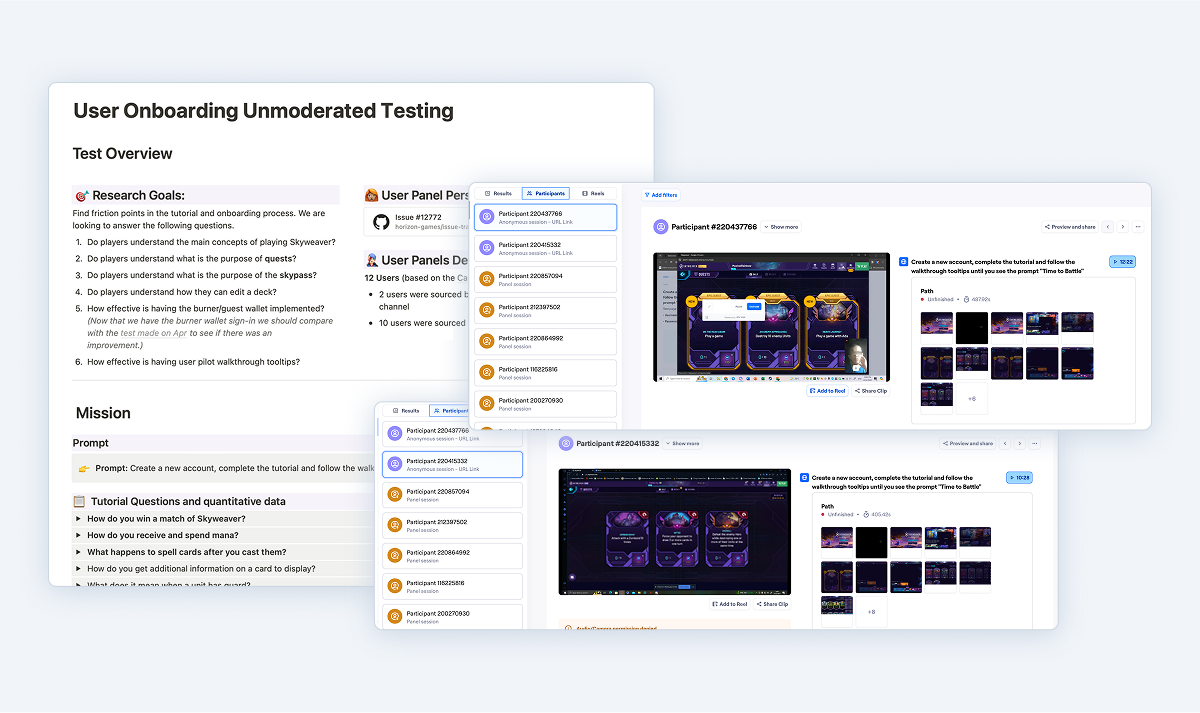1200x713 pixels.
Task: Expand Show more for Participant #220437766
Action: 781,227
